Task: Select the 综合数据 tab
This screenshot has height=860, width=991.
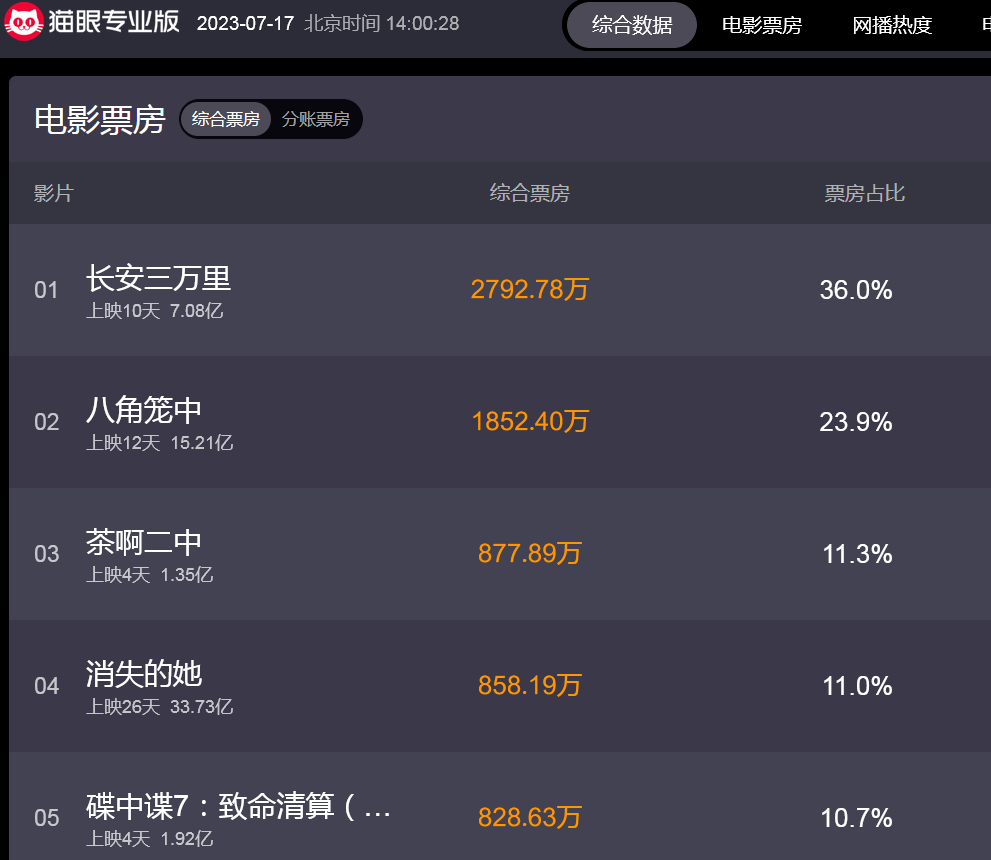Action: pyautogui.click(x=632, y=25)
